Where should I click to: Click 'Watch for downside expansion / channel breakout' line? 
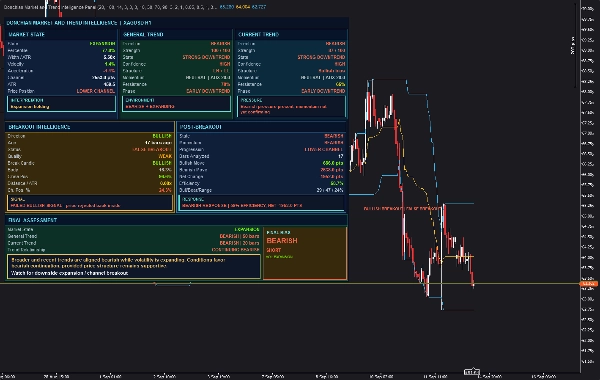(x=70, y=273)
